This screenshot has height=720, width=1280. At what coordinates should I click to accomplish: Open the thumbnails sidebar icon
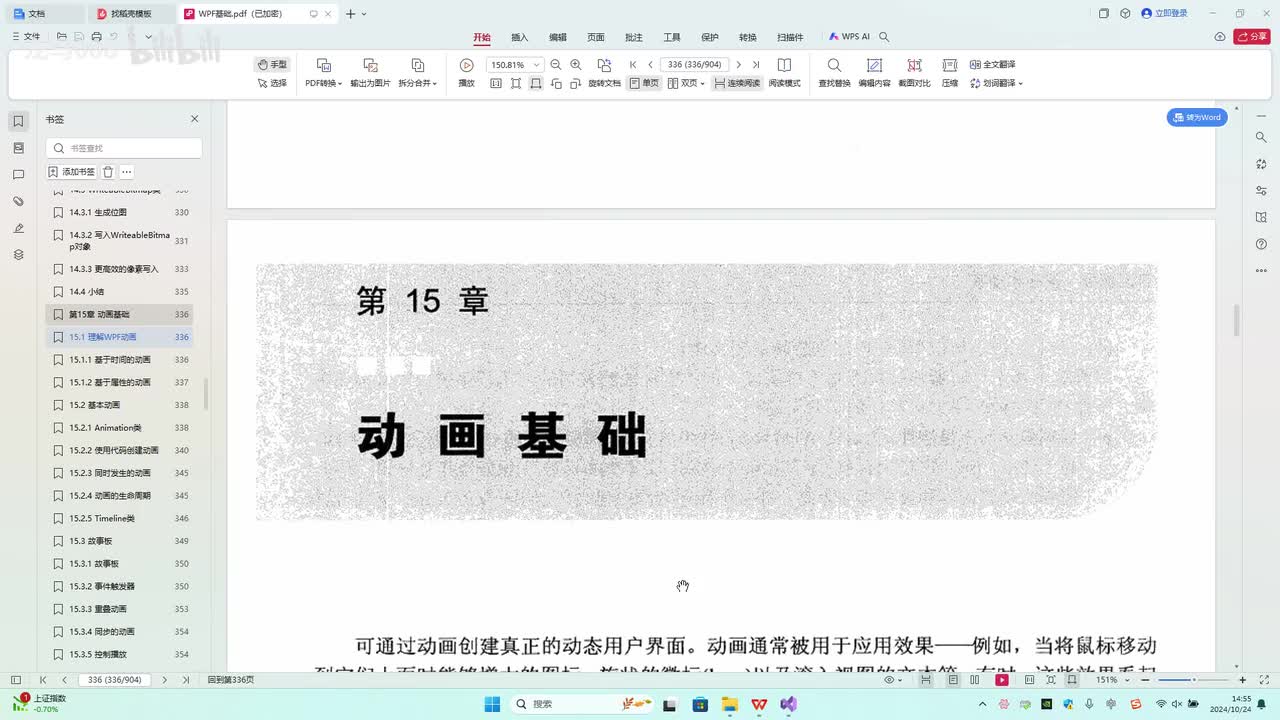pyautogui.click(x=18, y=148)
